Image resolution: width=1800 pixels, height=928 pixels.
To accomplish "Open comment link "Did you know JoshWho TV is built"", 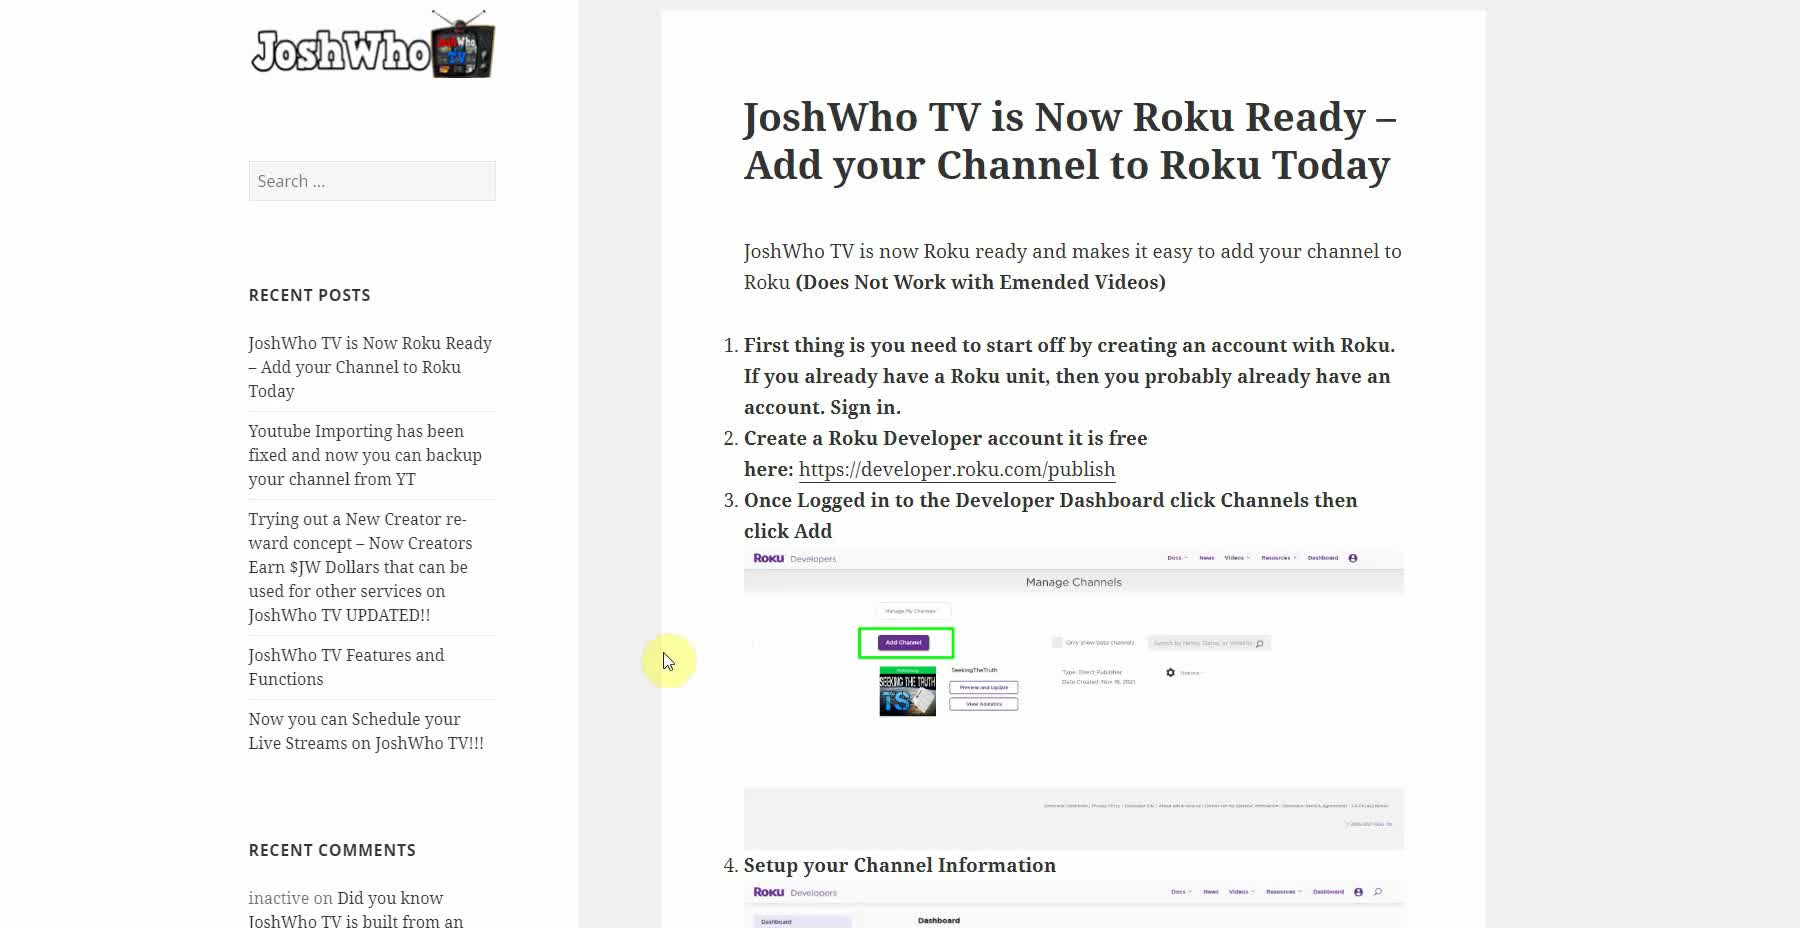I will pos(355,910).
